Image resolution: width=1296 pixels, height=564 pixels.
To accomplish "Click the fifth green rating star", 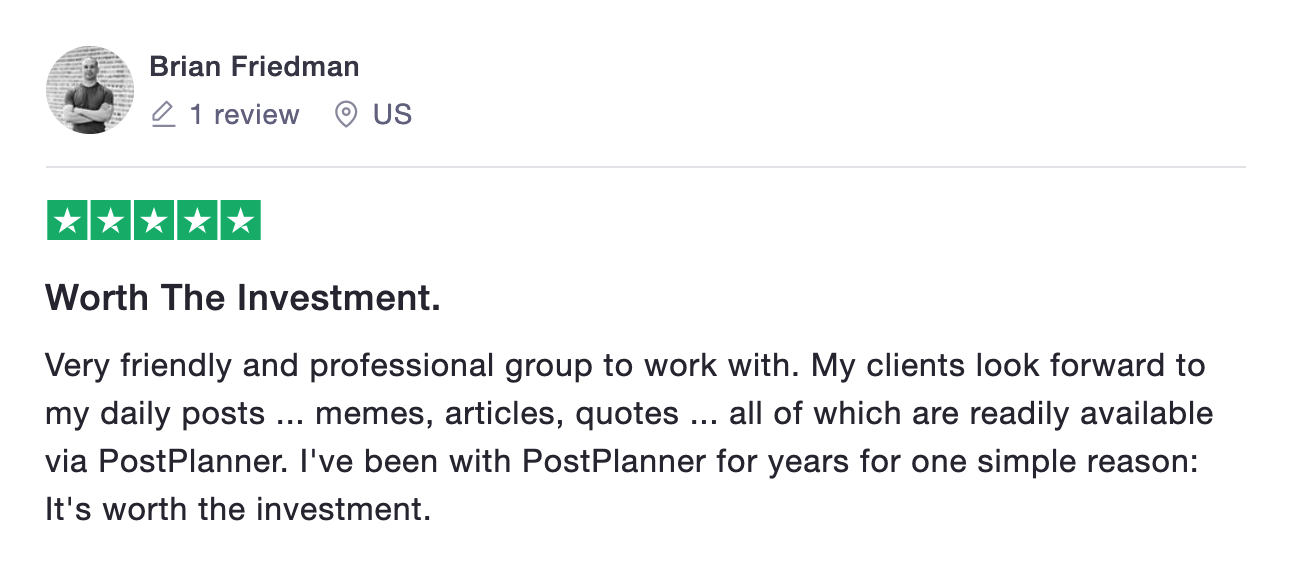I will coord(240,221).
